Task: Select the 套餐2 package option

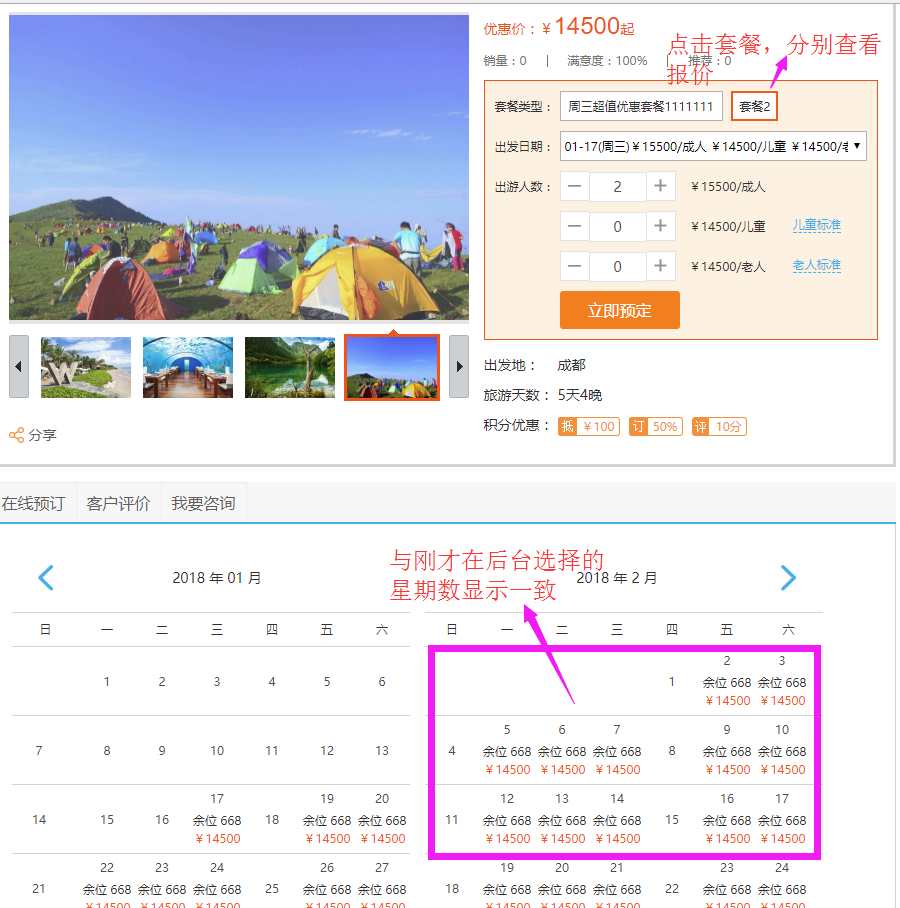Action: point(754,105)
